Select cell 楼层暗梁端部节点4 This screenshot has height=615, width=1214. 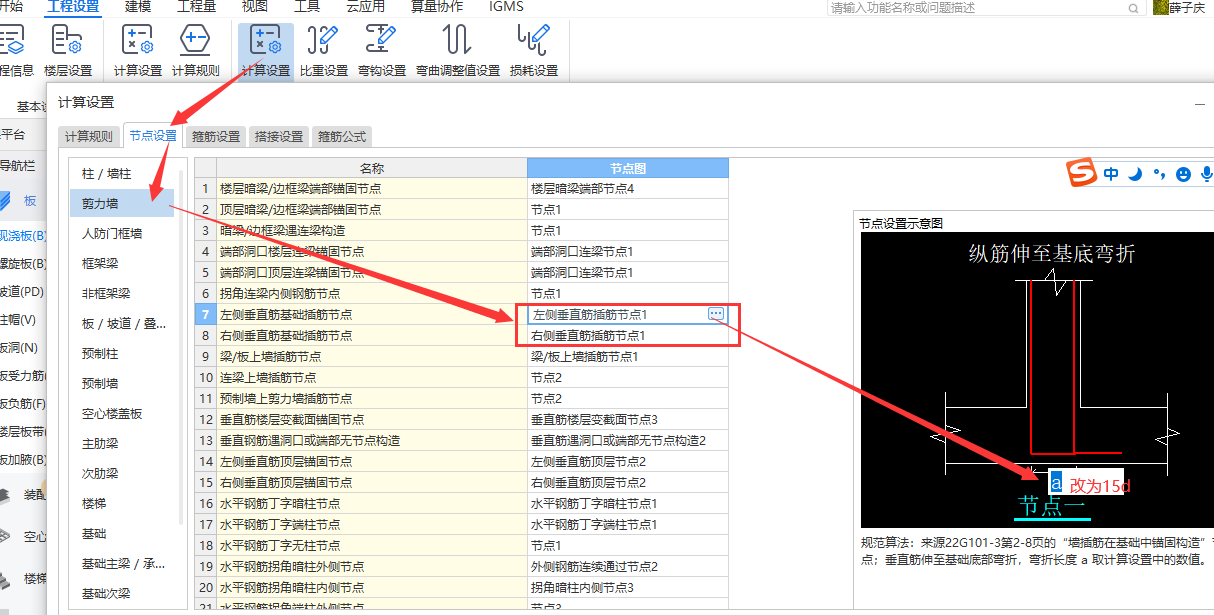628,188
